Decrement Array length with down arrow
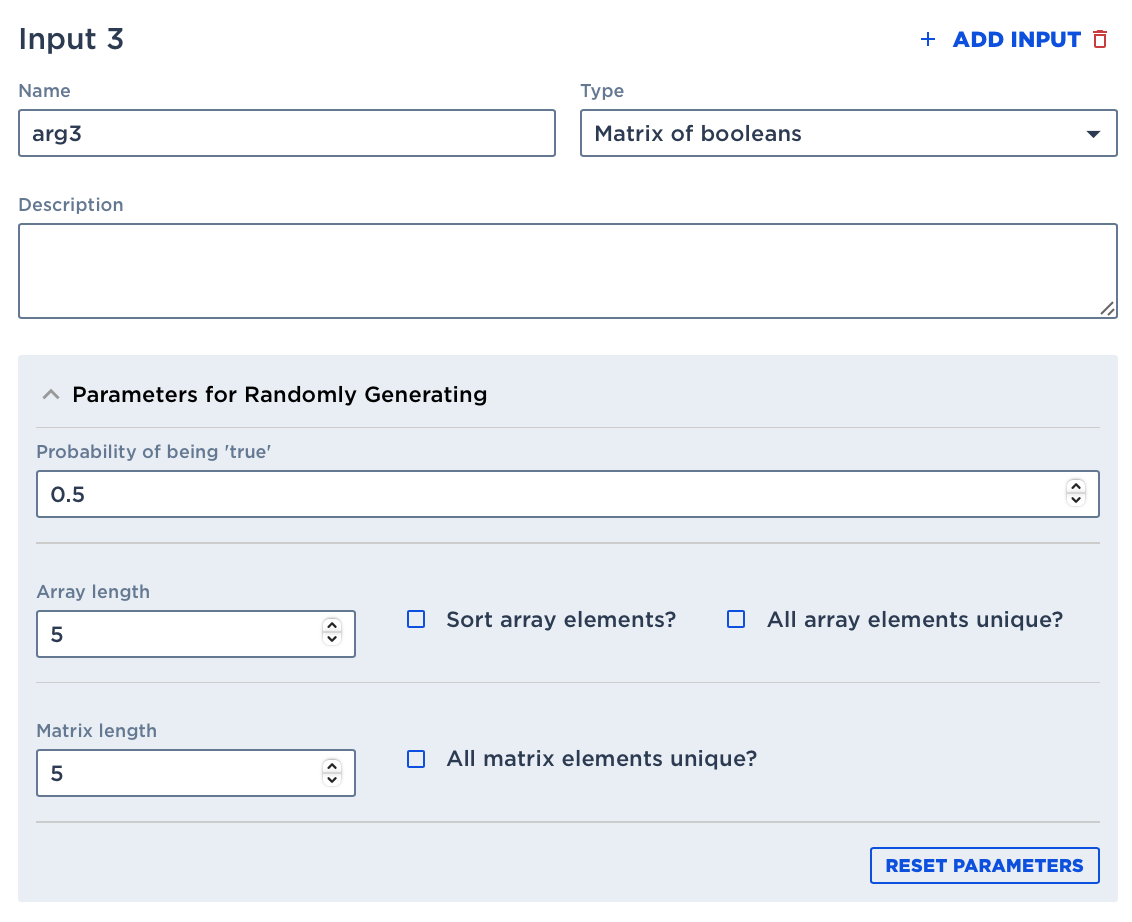The image size is (1132, 922). (x=332, y=640)
